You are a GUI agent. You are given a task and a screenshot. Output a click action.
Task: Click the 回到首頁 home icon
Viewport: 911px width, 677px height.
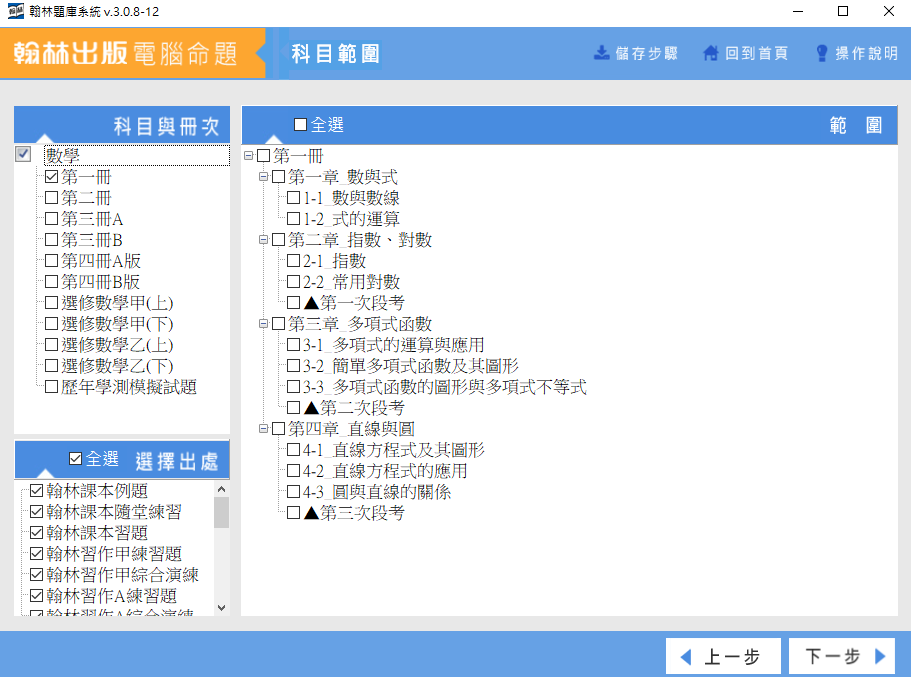tap(711, 53)
